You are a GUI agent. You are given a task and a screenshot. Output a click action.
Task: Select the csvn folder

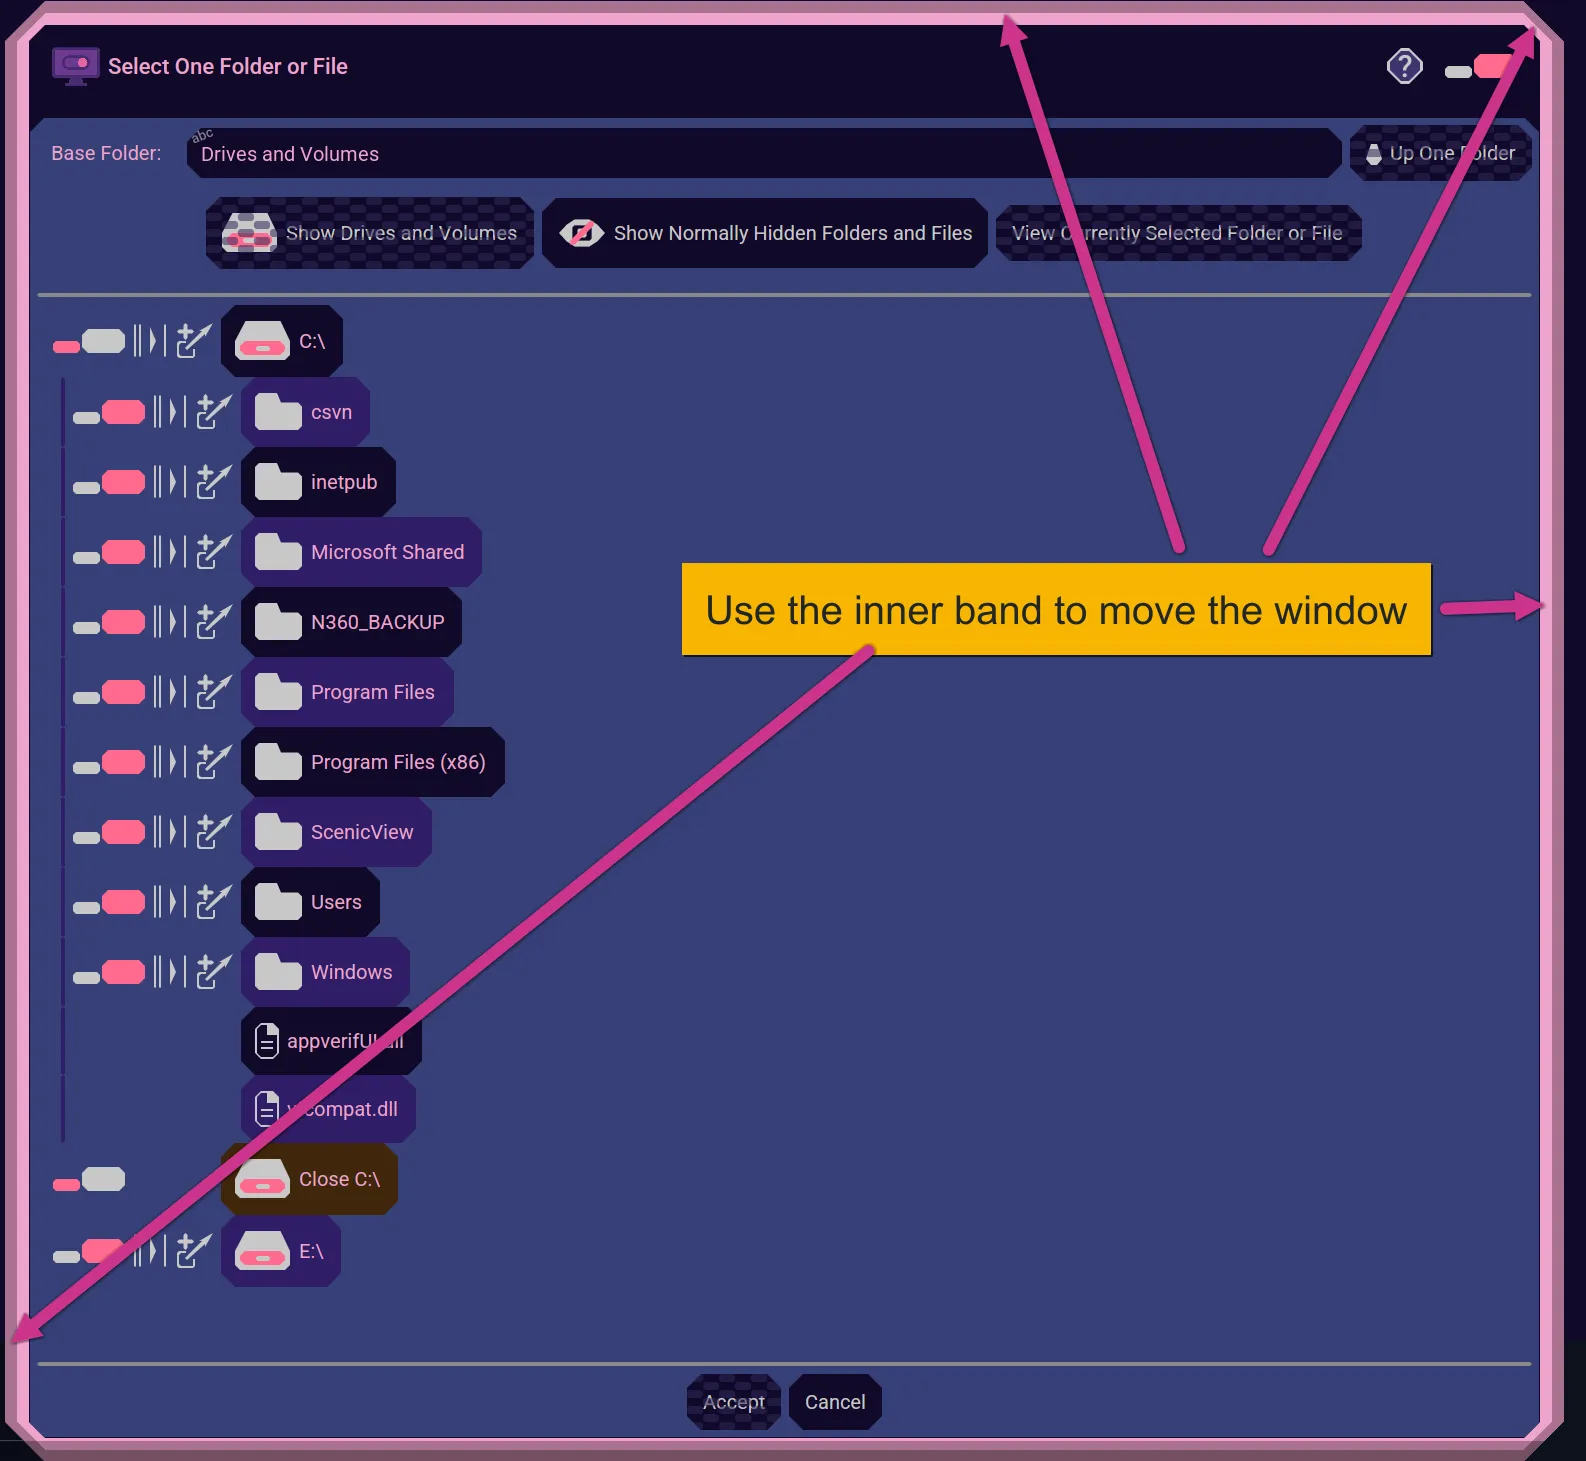coord(305,412)
